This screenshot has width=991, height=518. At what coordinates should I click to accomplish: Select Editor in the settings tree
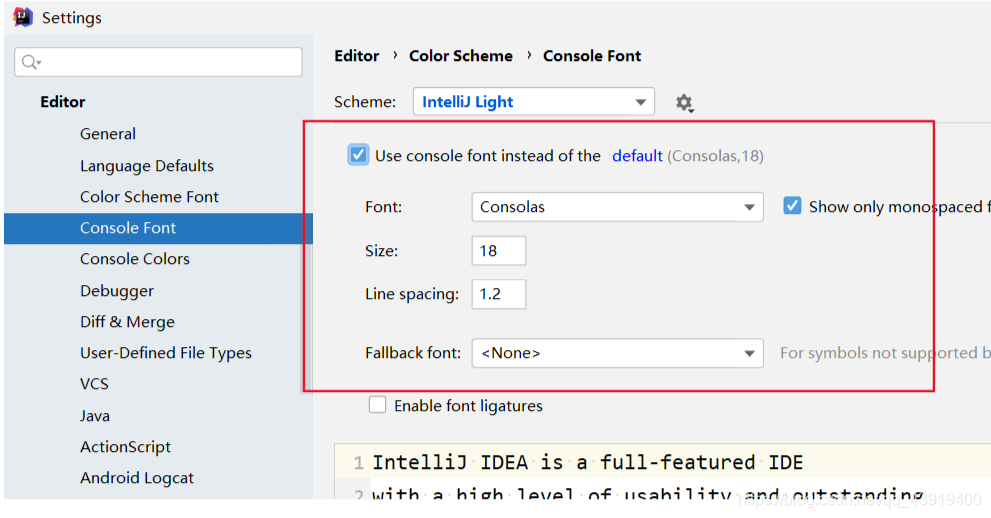click(63, 102)
